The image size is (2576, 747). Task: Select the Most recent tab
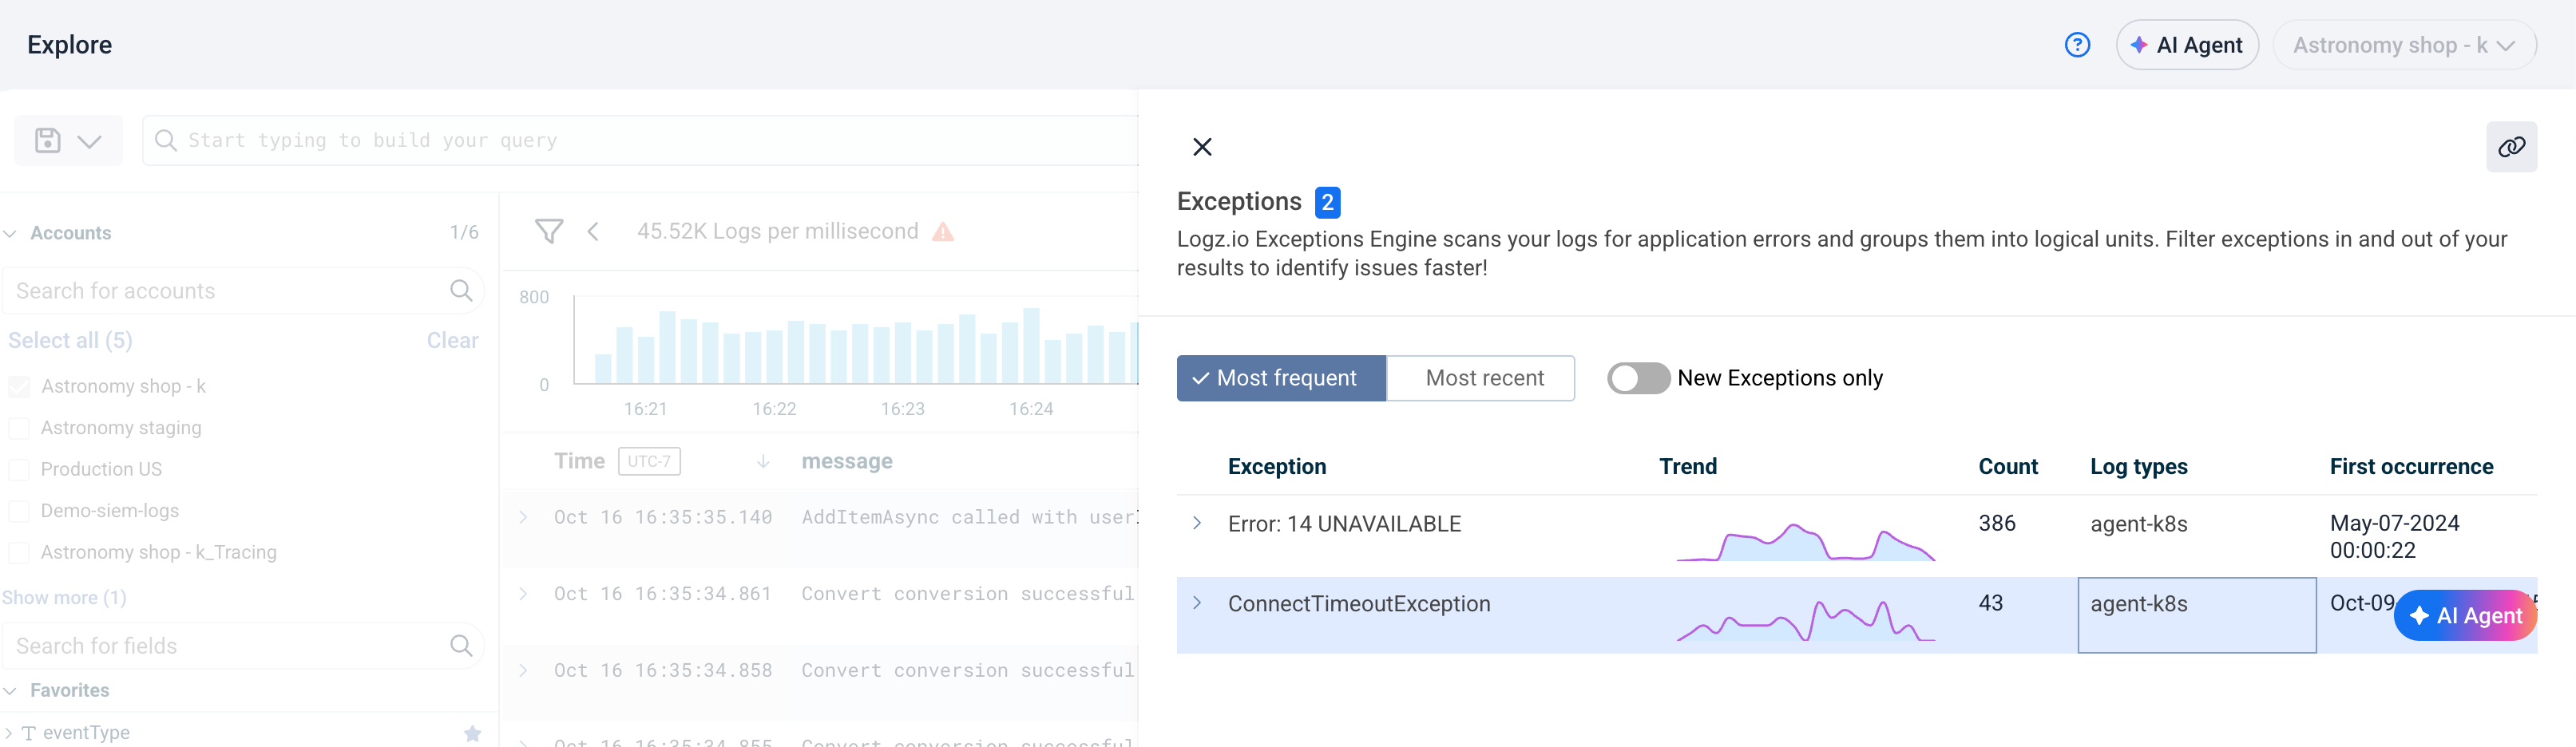[x=1483, y=378]
